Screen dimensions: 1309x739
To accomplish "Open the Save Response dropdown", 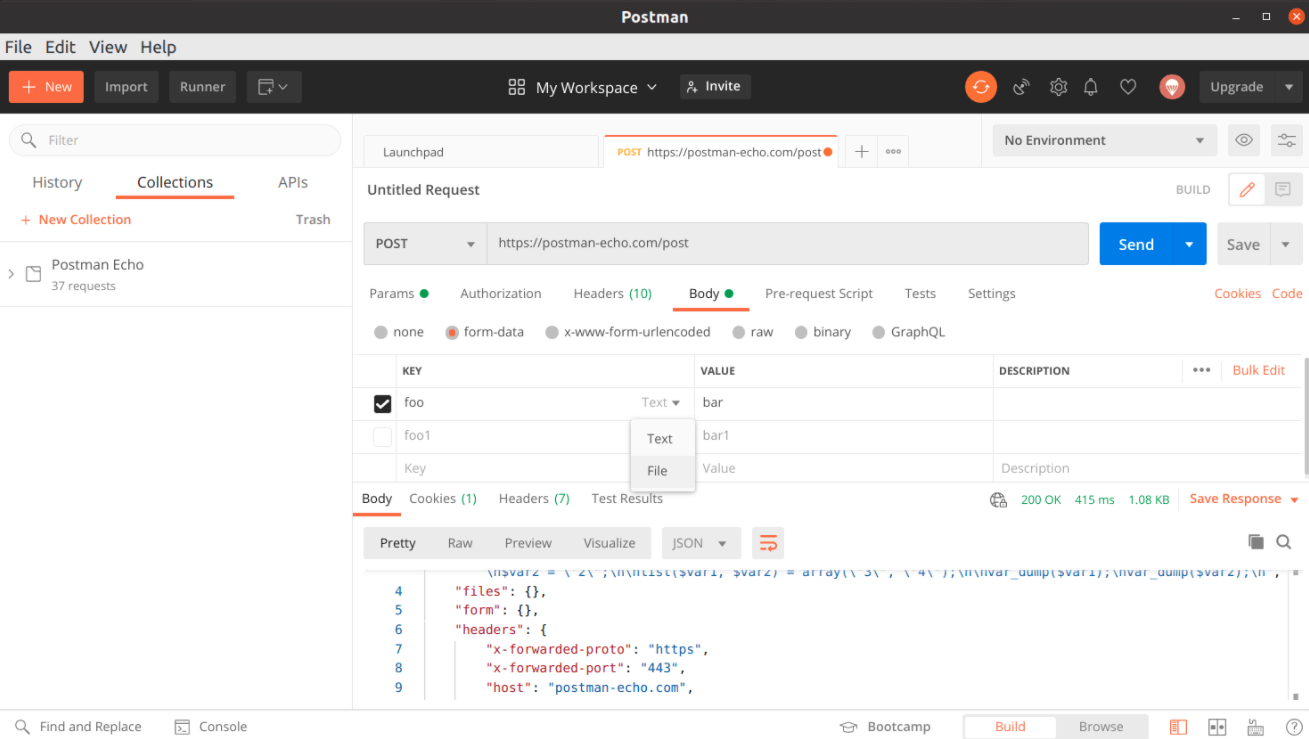I will [x=1244, y=499].
